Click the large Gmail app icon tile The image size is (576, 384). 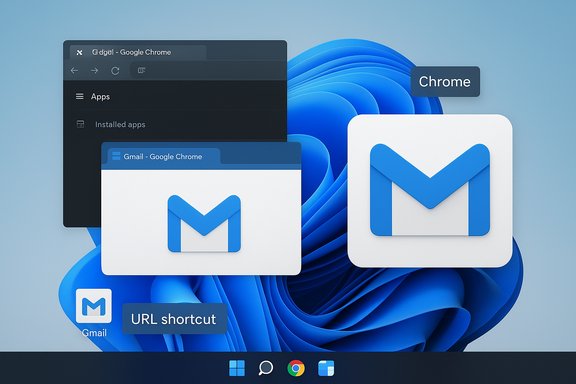(x=430, y=191)
